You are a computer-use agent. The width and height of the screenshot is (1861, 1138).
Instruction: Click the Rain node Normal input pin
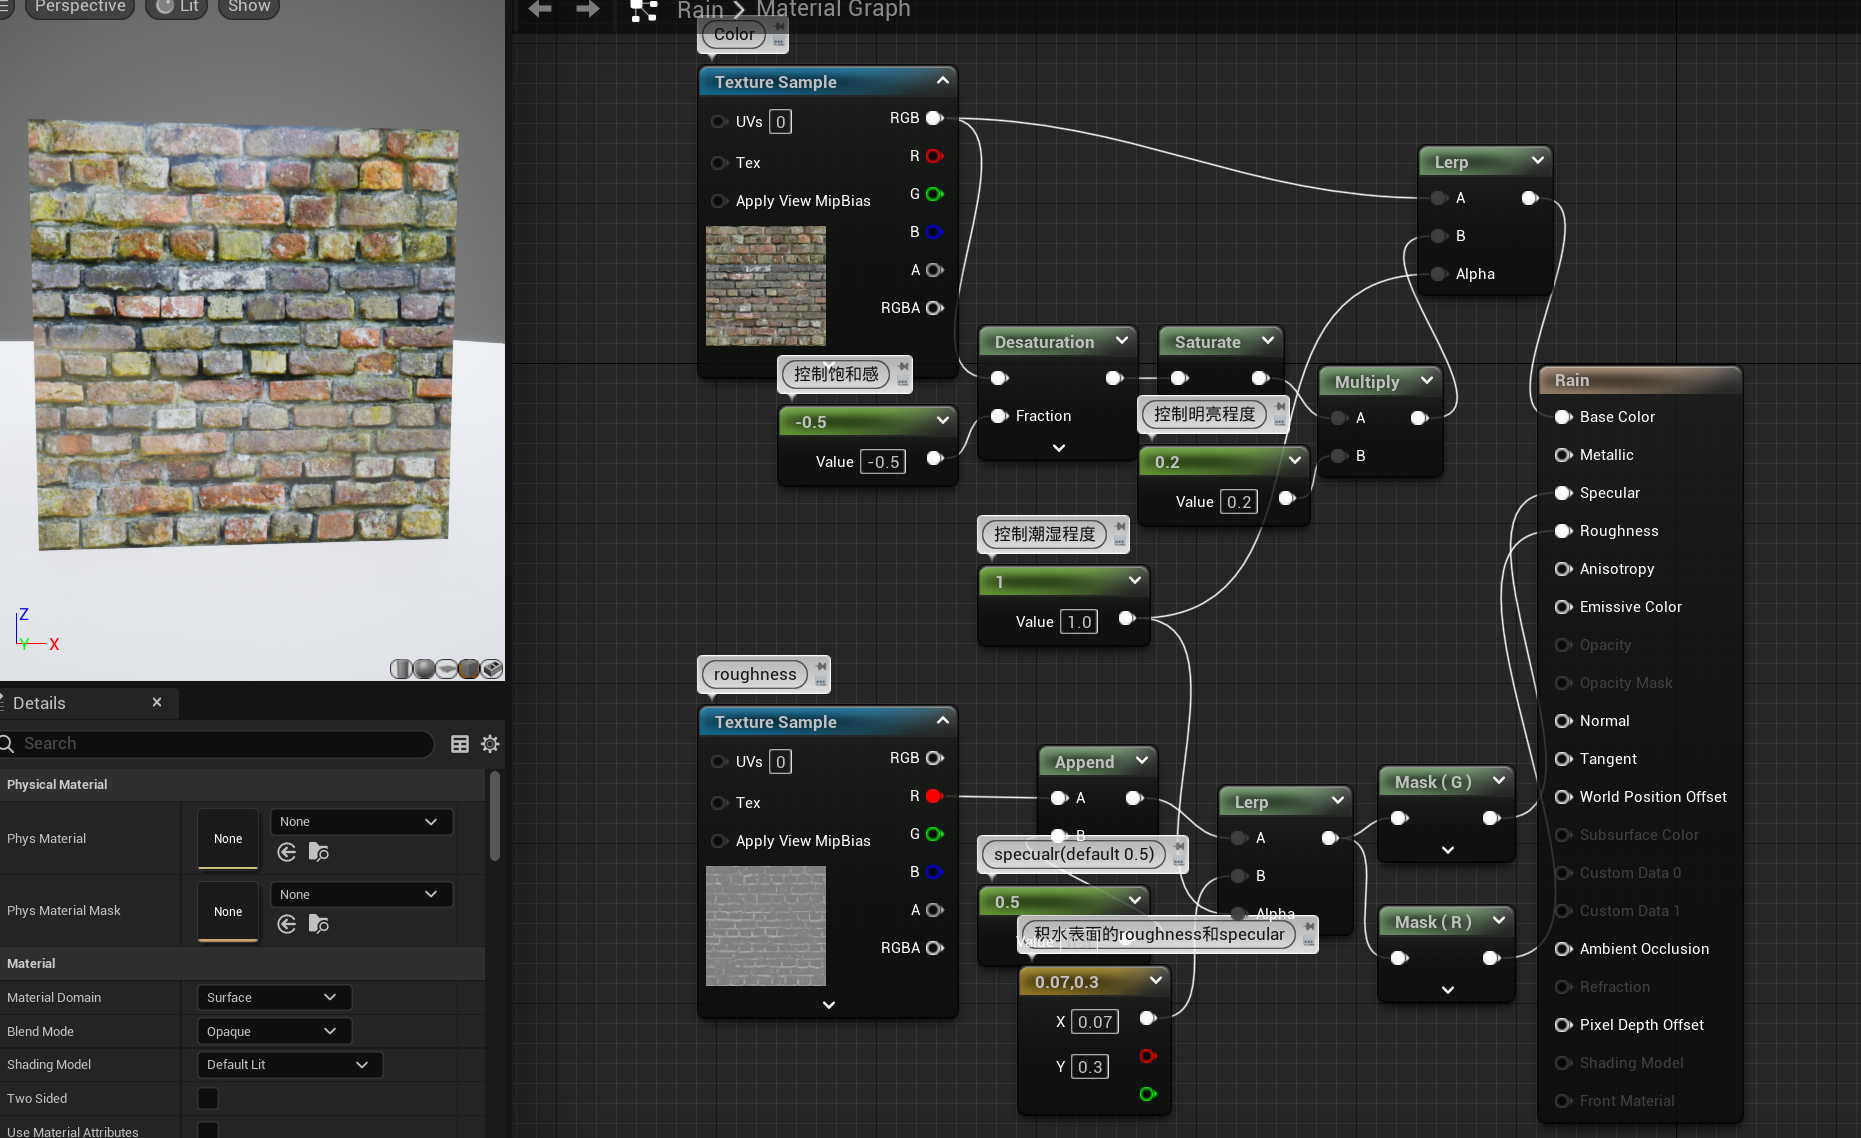(1563, 721)
